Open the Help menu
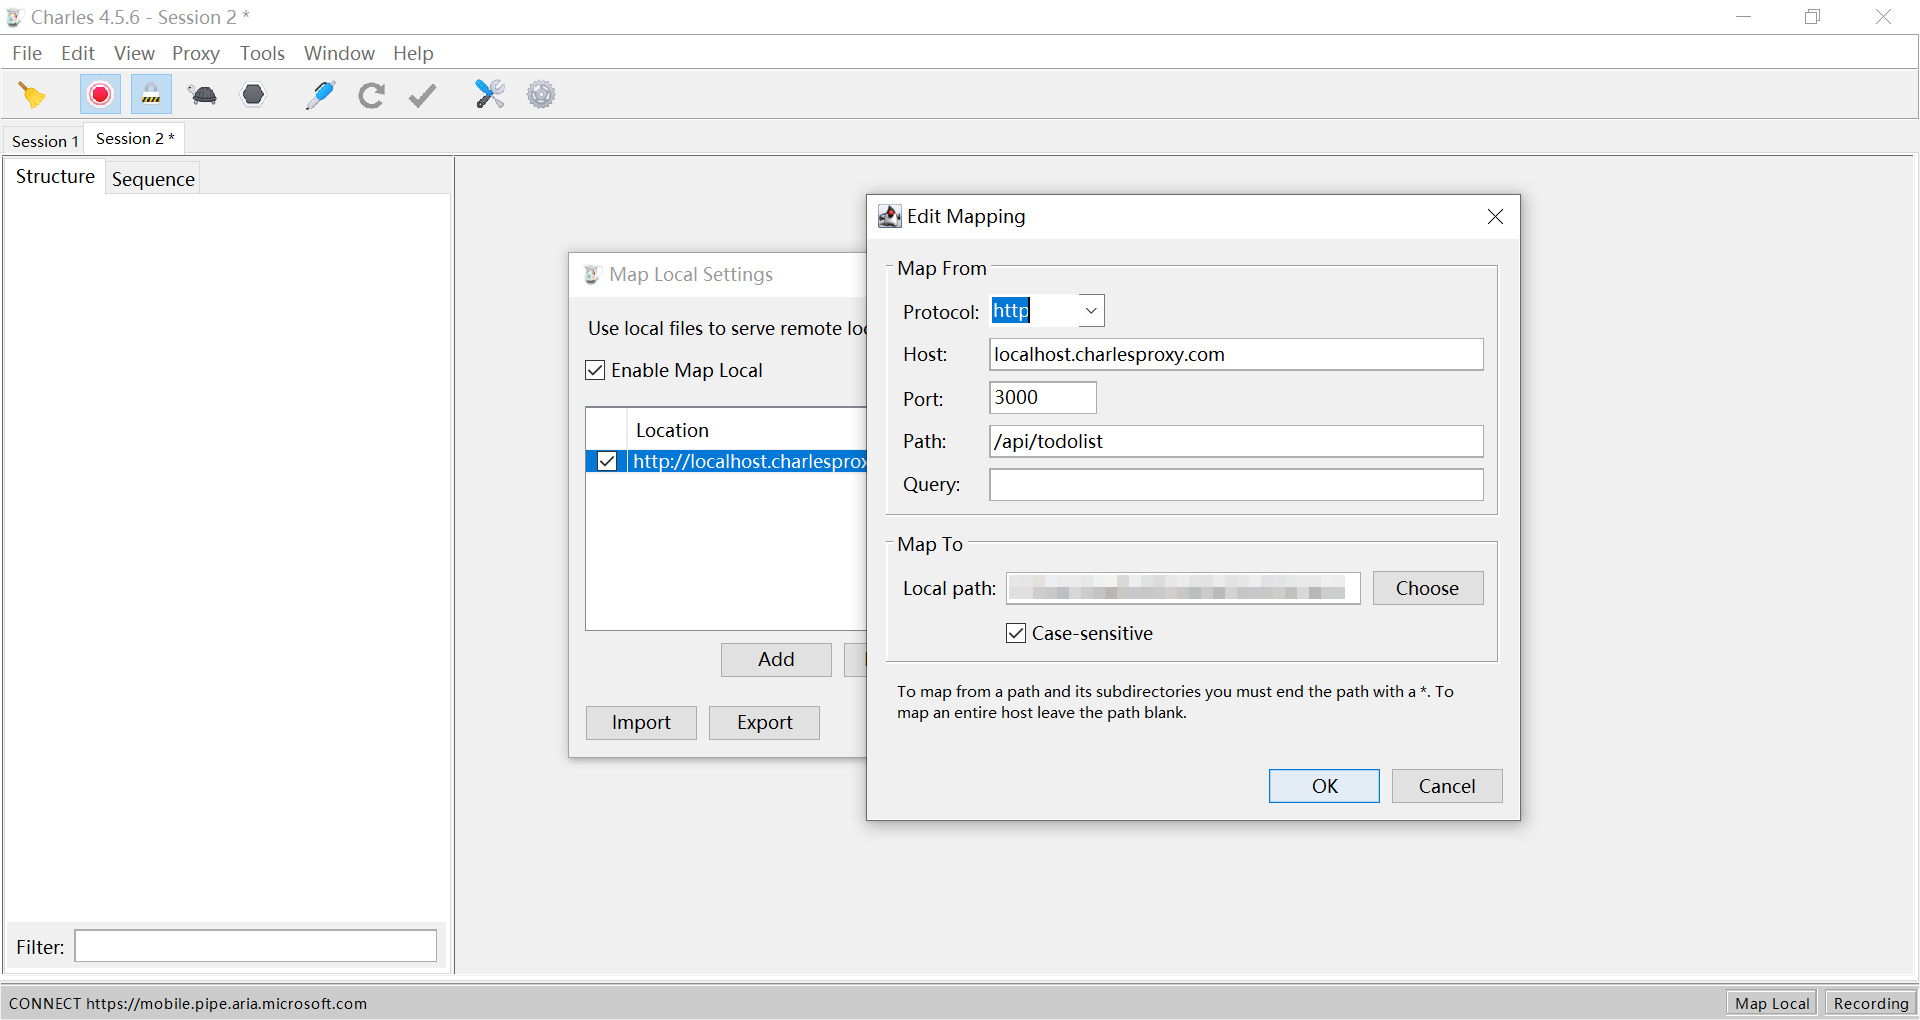The image size is (1920, 1020). [413, 53]
